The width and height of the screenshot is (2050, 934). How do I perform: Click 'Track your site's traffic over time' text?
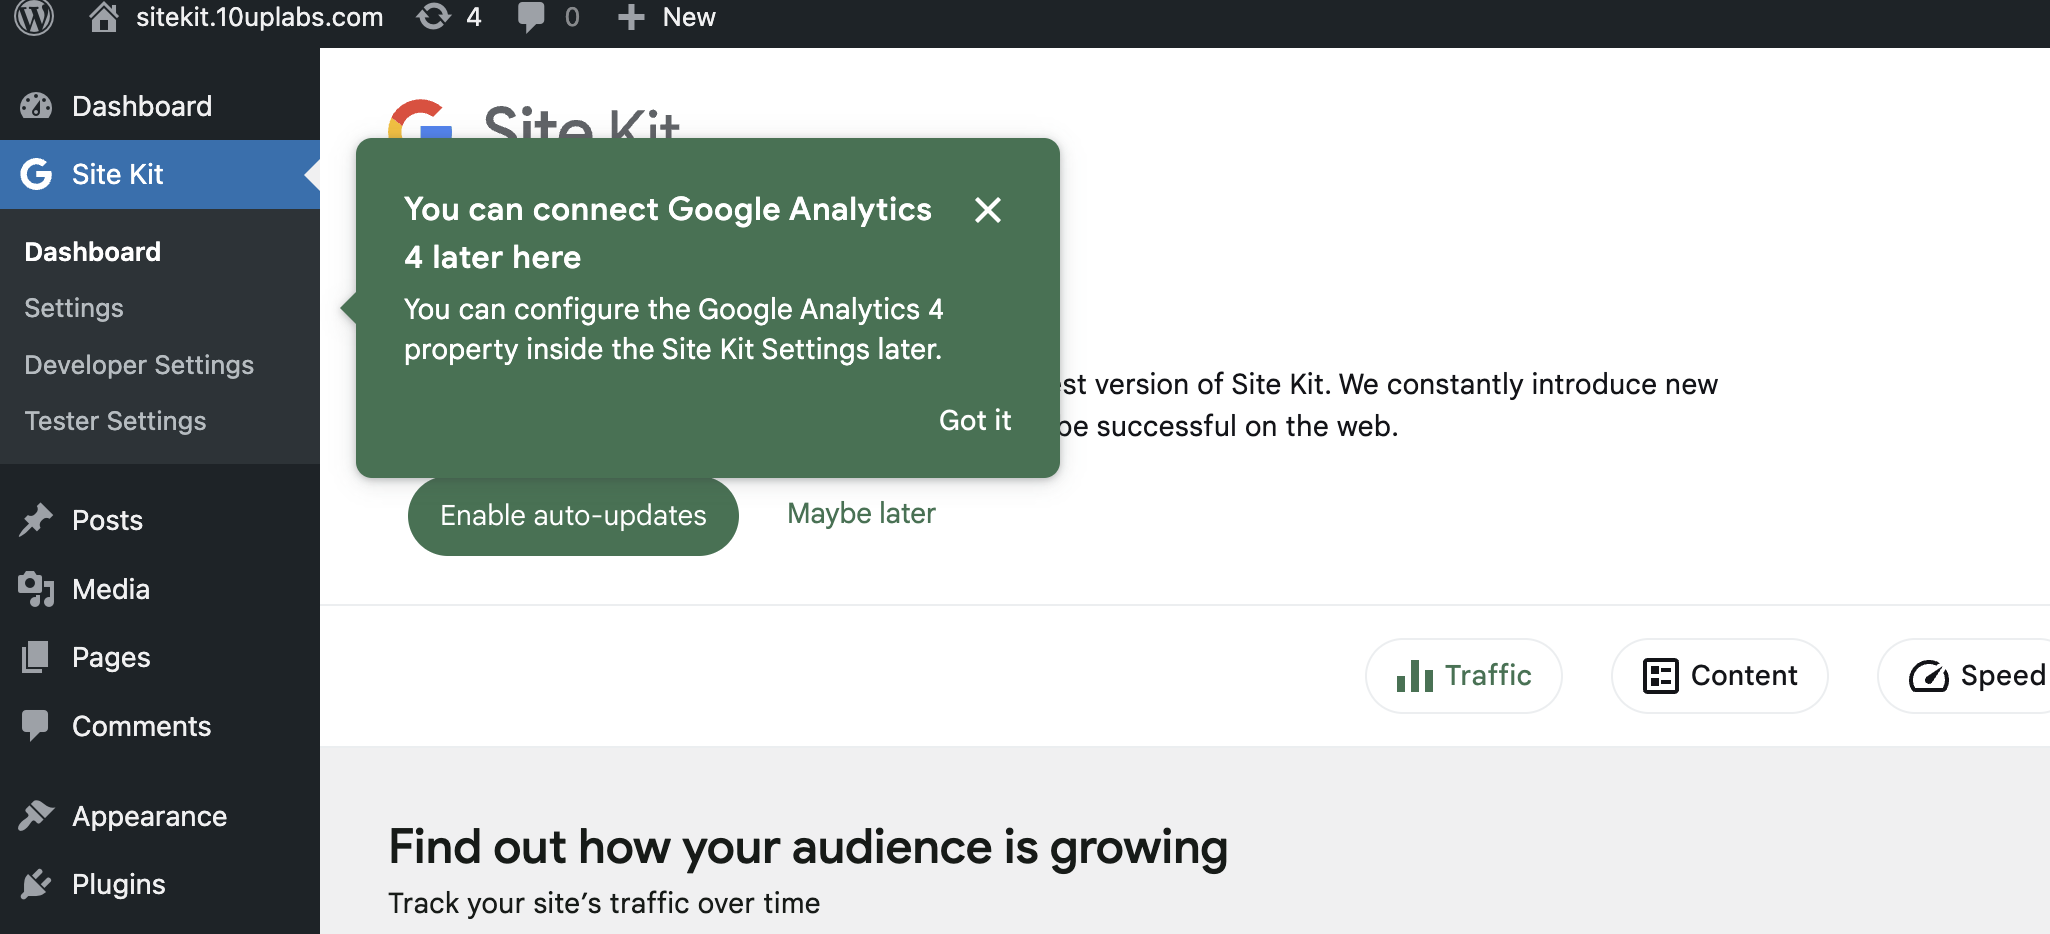click(604, 903)
